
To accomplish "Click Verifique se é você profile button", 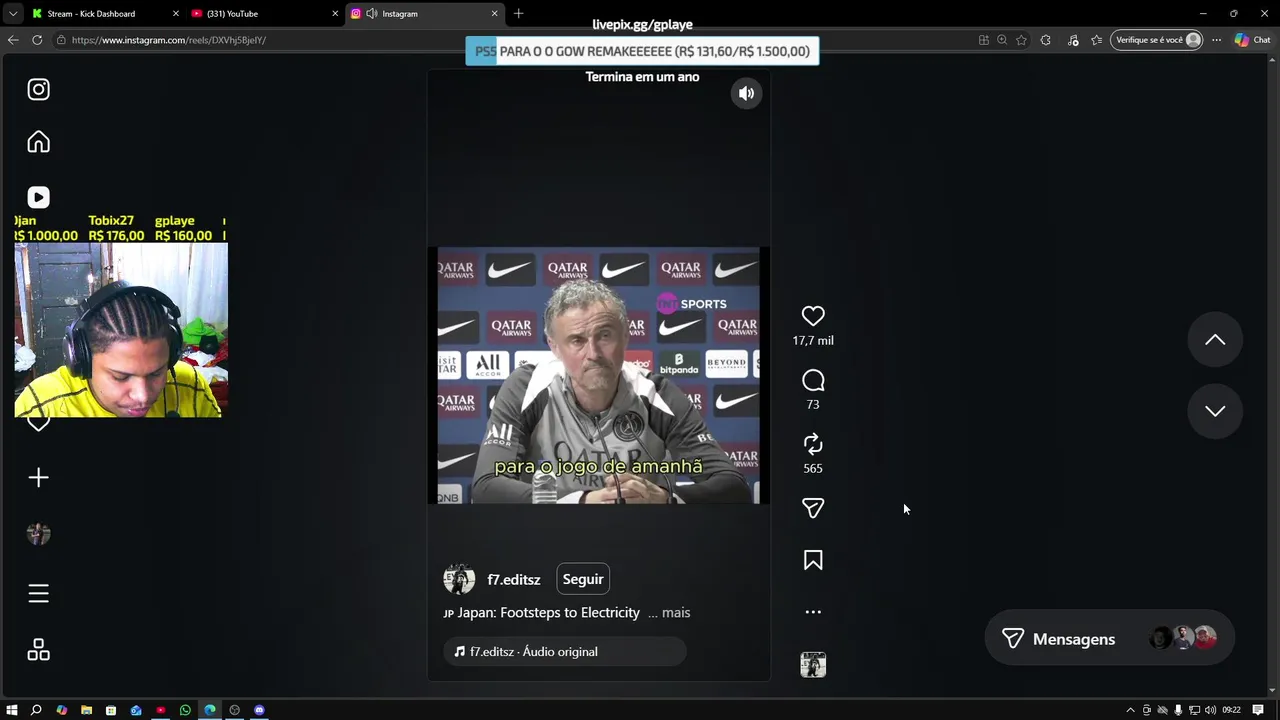I will 1156,40.
